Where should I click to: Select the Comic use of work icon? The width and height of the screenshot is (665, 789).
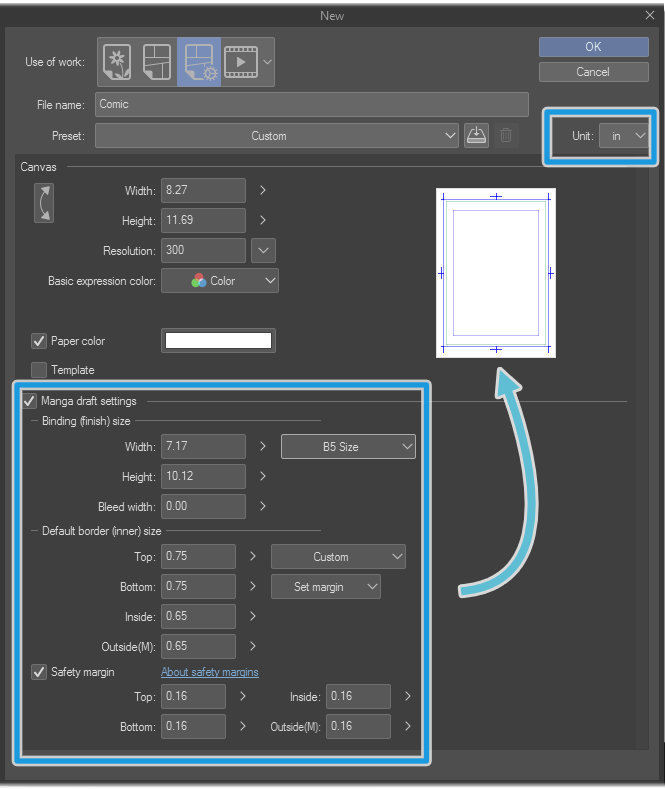[157, 62]
